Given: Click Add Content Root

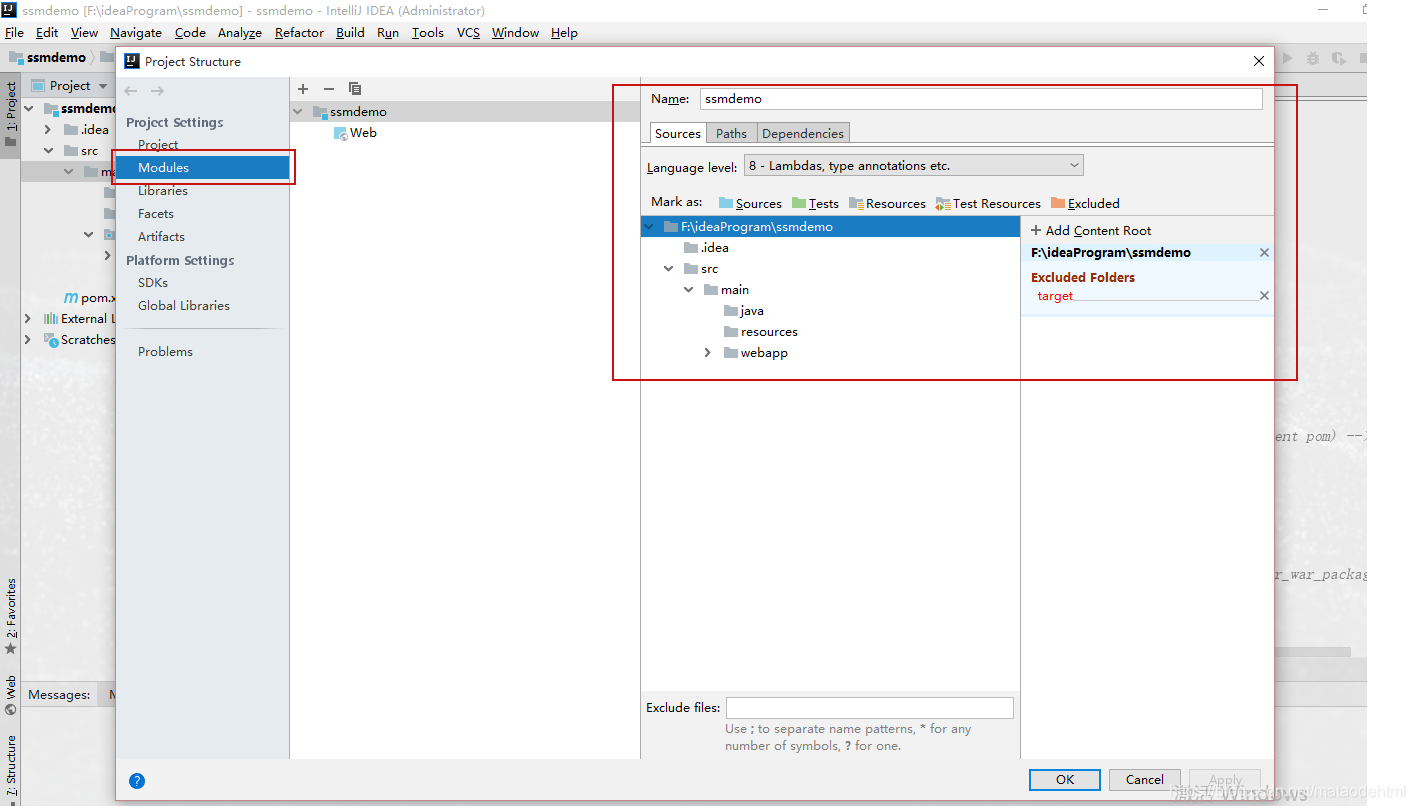Looking at the screenshot, I should 1091,230.
